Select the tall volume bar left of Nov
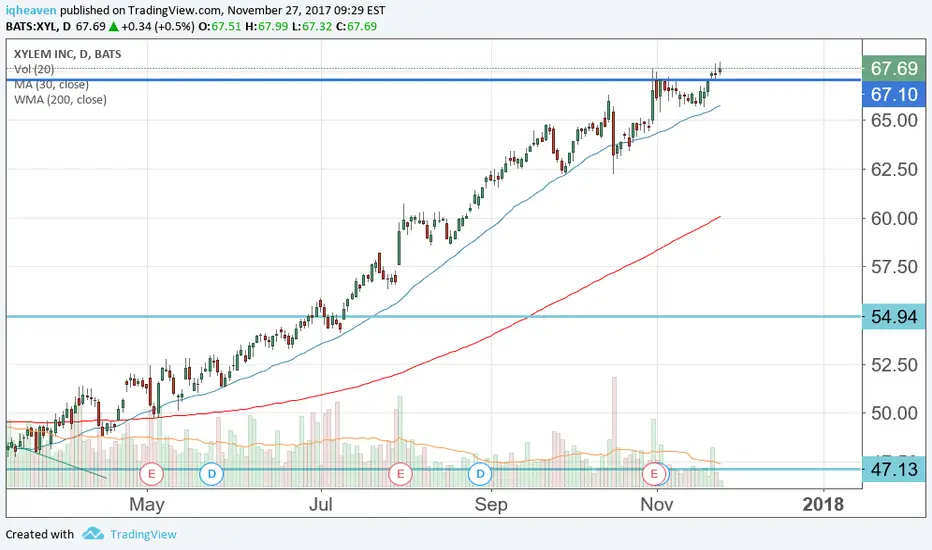 [x=615, y=432]
